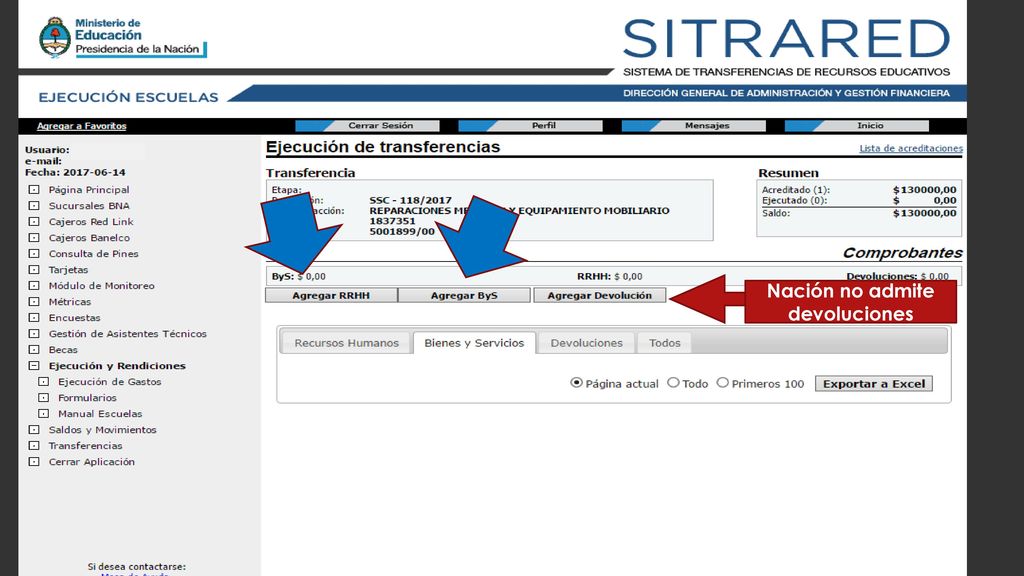
Task: Open Sucursales BNA sidebar entry
Action: 89,206
